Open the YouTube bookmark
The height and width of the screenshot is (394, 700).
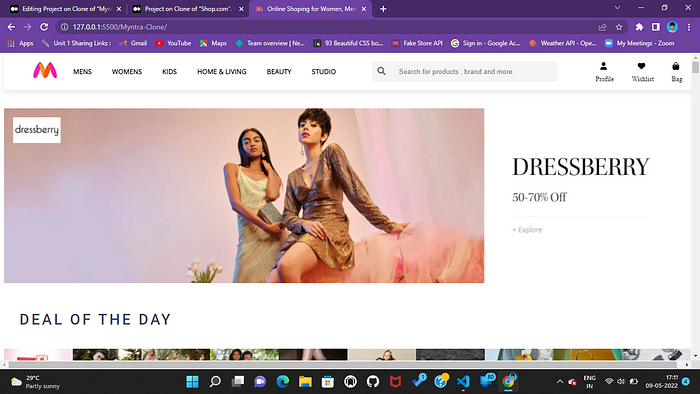(173, 43)
